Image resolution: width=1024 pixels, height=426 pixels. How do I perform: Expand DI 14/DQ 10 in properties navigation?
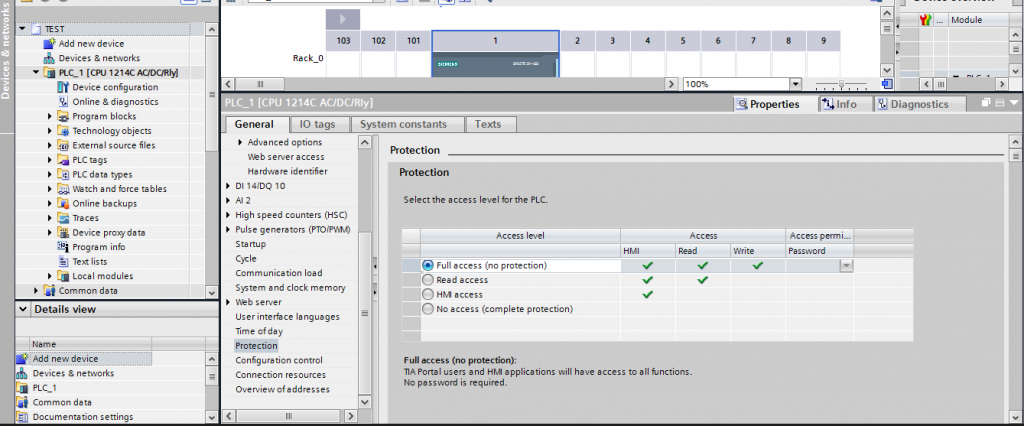click(x=228, y=186)
